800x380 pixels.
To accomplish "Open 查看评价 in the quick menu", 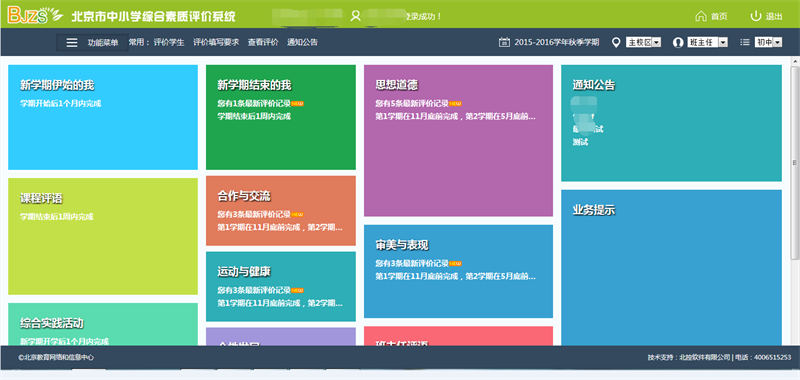I will (263, 42).
